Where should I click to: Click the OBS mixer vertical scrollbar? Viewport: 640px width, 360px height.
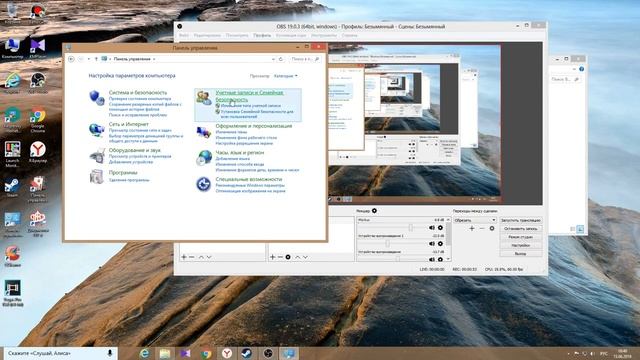pyautogui.click(x=449, y=239)
